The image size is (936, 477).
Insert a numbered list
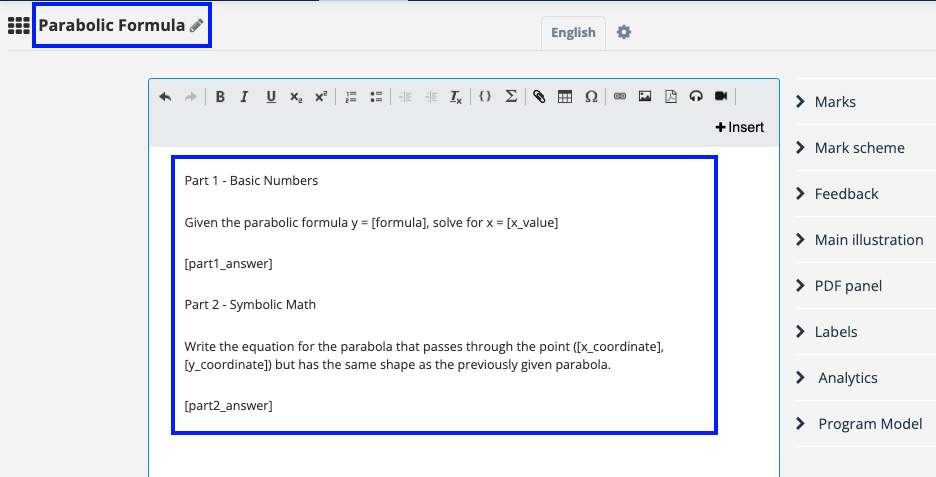pyautogui.click(x=351, y=97)
